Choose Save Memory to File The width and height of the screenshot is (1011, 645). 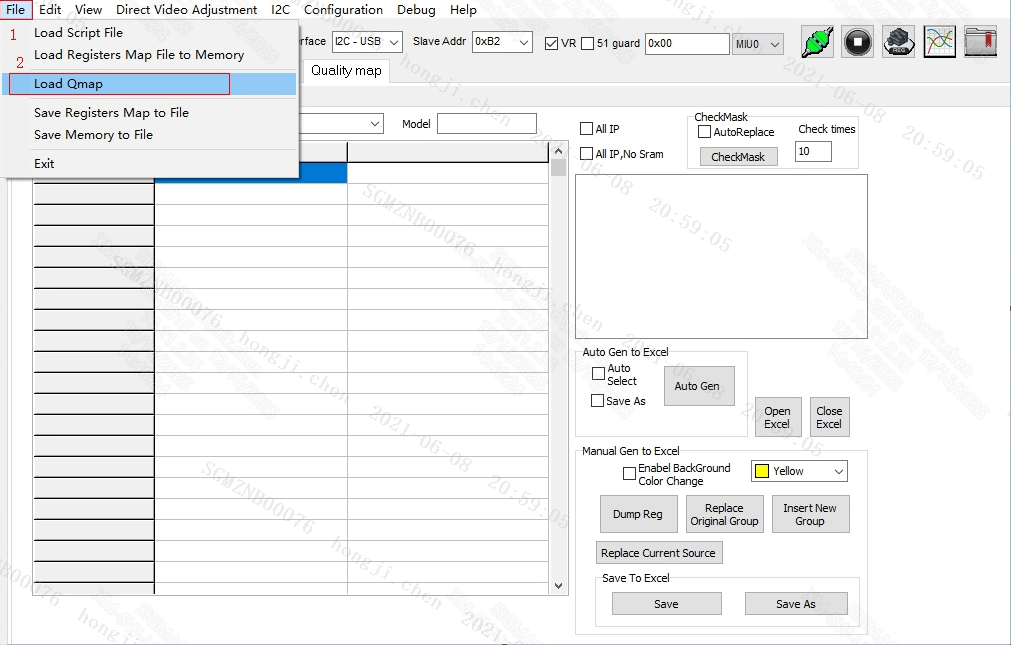(x=150, y=135)
